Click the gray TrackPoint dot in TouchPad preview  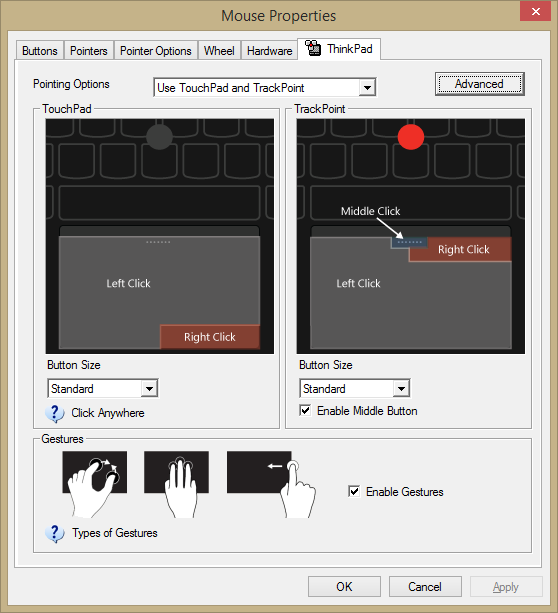point(159,137)
